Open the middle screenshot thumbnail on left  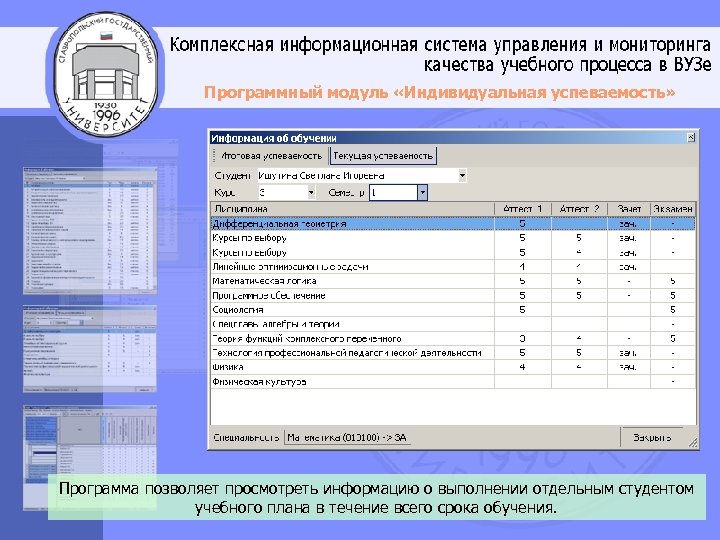pyautogui.click(x=90, y=349)
